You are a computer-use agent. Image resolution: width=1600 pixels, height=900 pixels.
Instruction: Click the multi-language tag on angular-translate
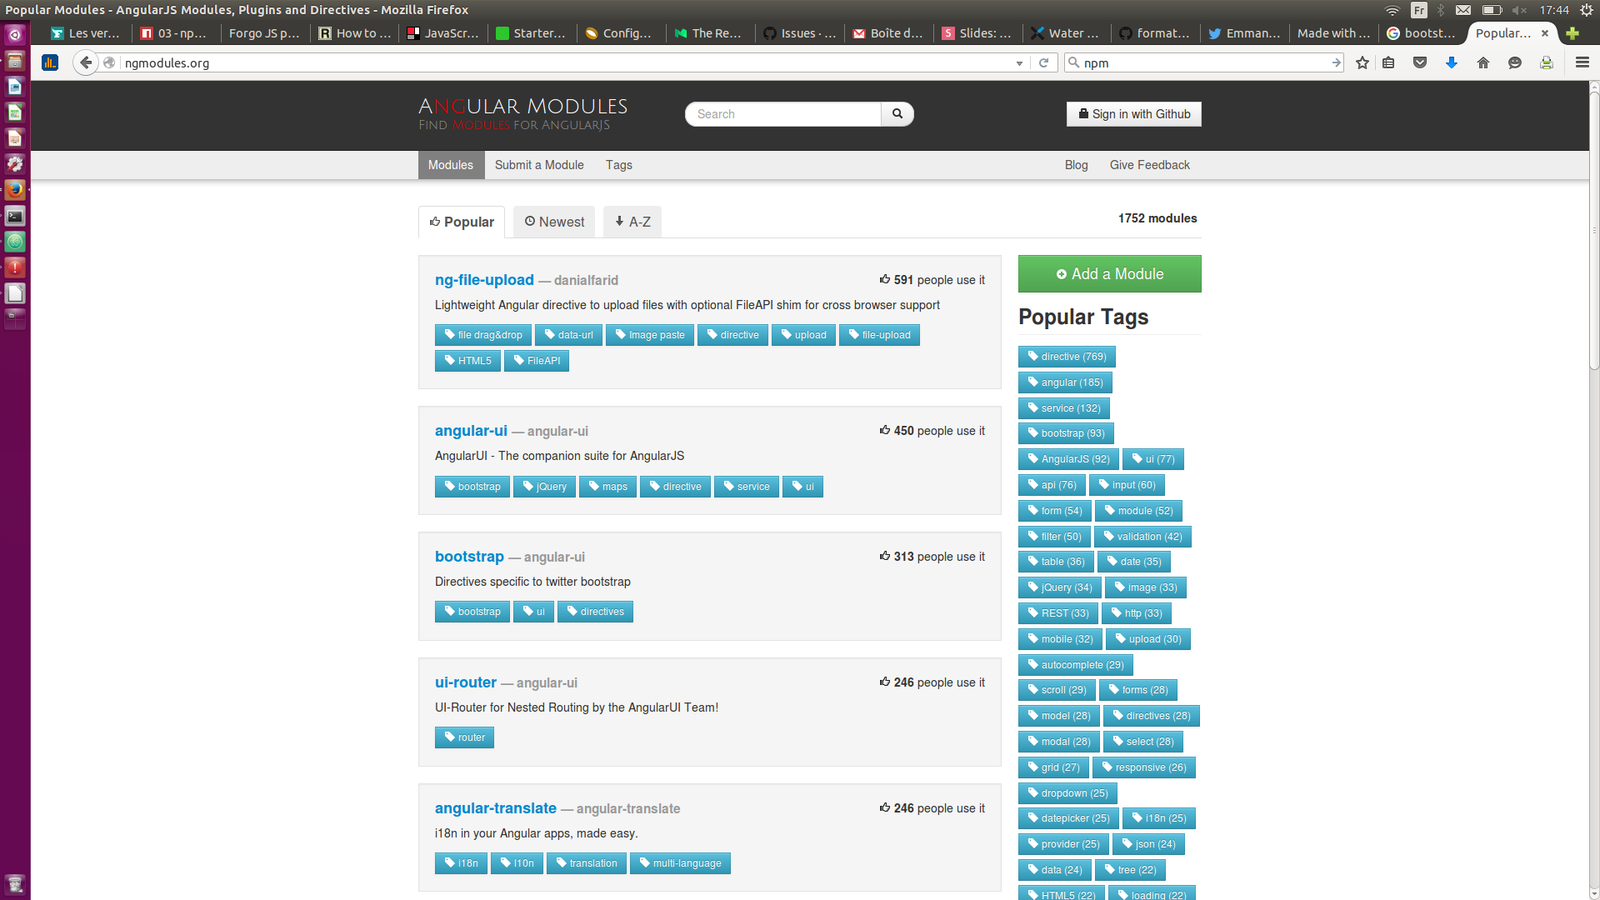(x=680, y=863)
